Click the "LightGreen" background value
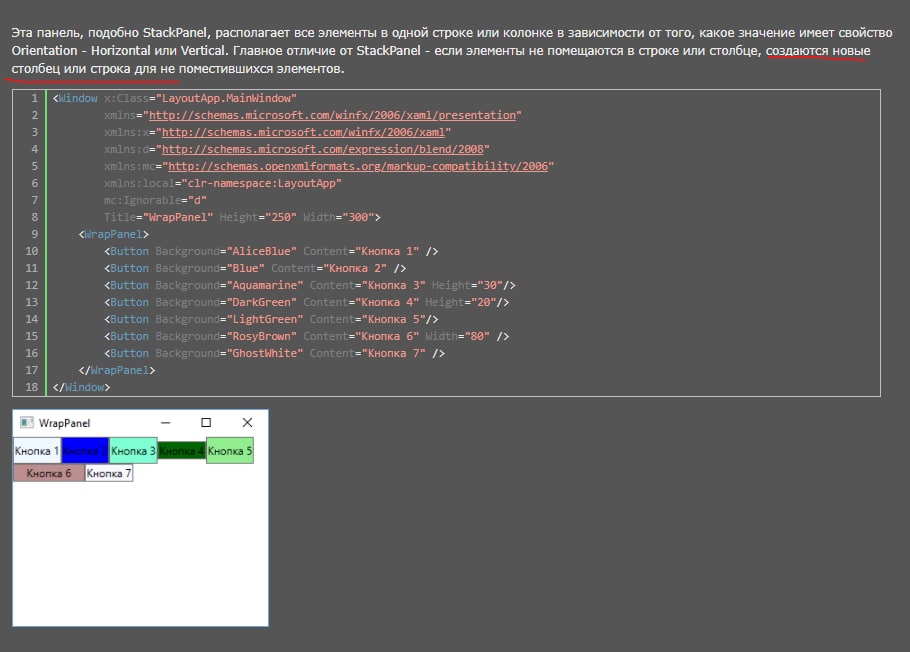The image size is (910, 652). tap(265, 319)
